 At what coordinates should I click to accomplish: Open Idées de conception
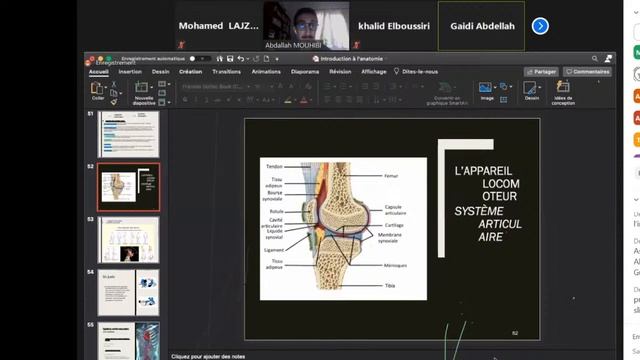point(563,92)
